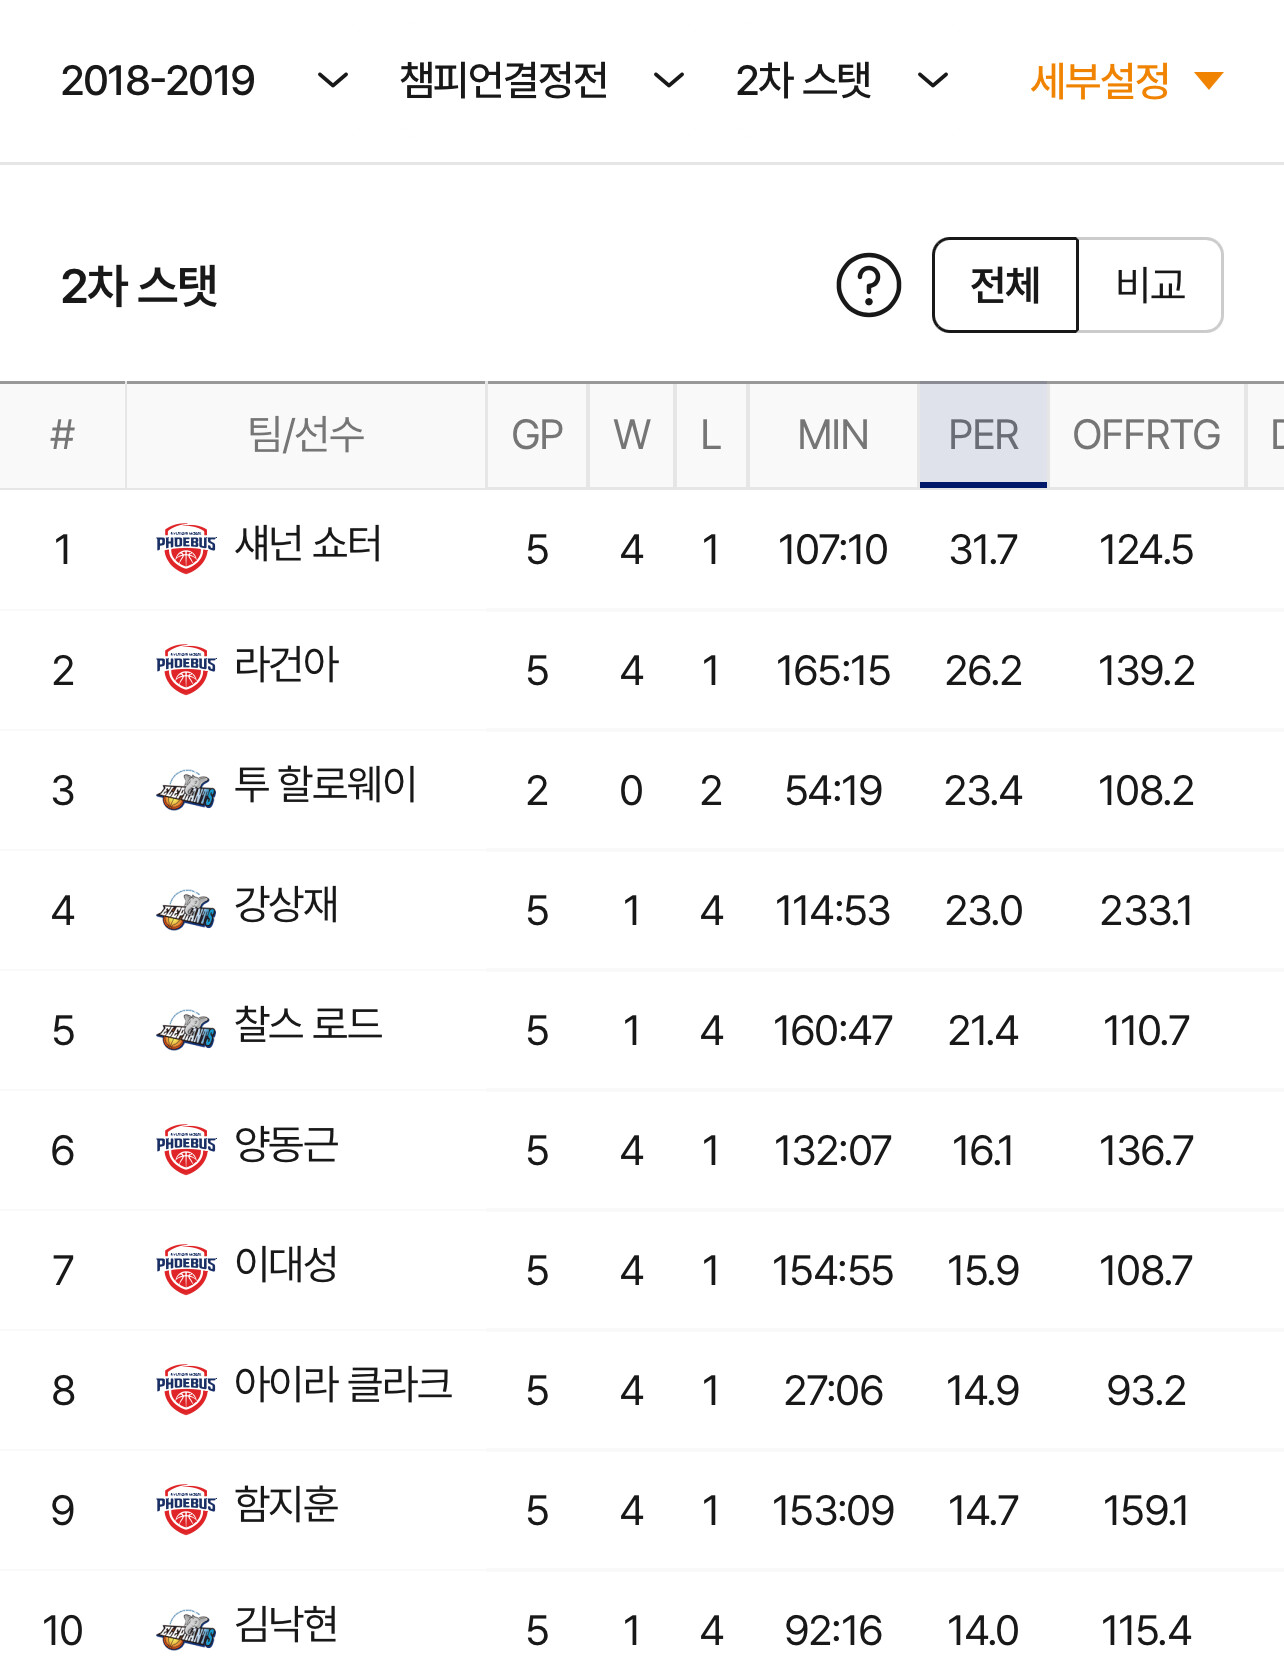Open the 챔피언결정전 round dropdown

tap(541, 80)
